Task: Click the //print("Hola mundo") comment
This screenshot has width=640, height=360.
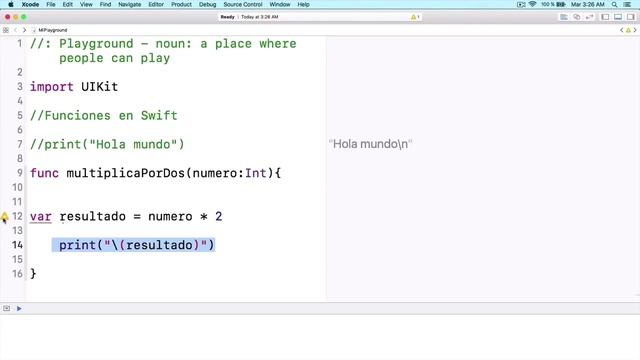Action: [x=107, y=144]
